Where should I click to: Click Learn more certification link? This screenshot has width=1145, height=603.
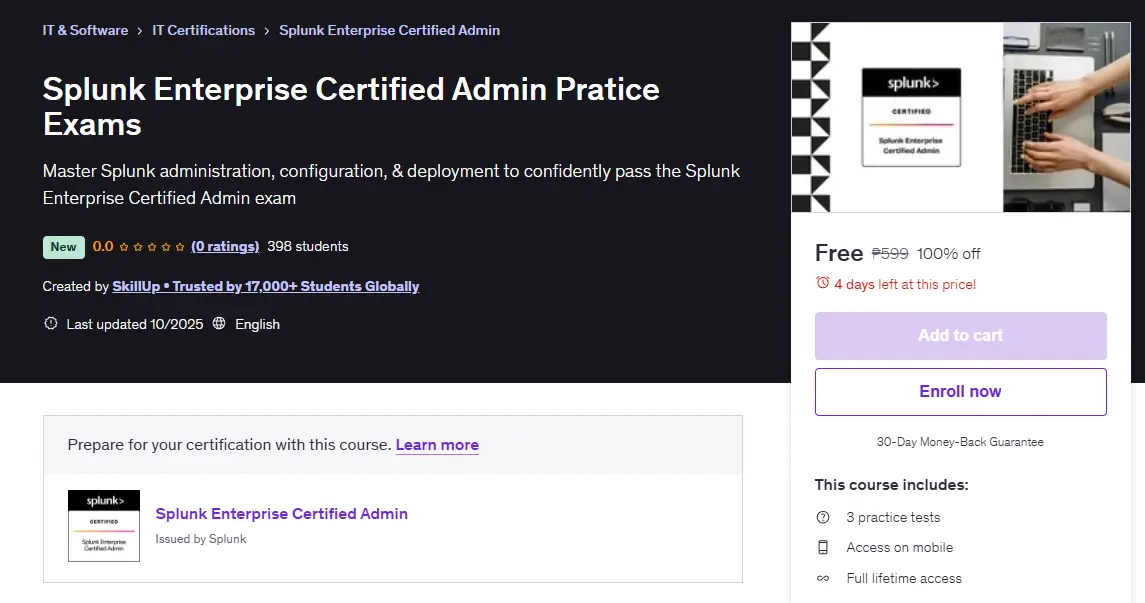point(437,445)
